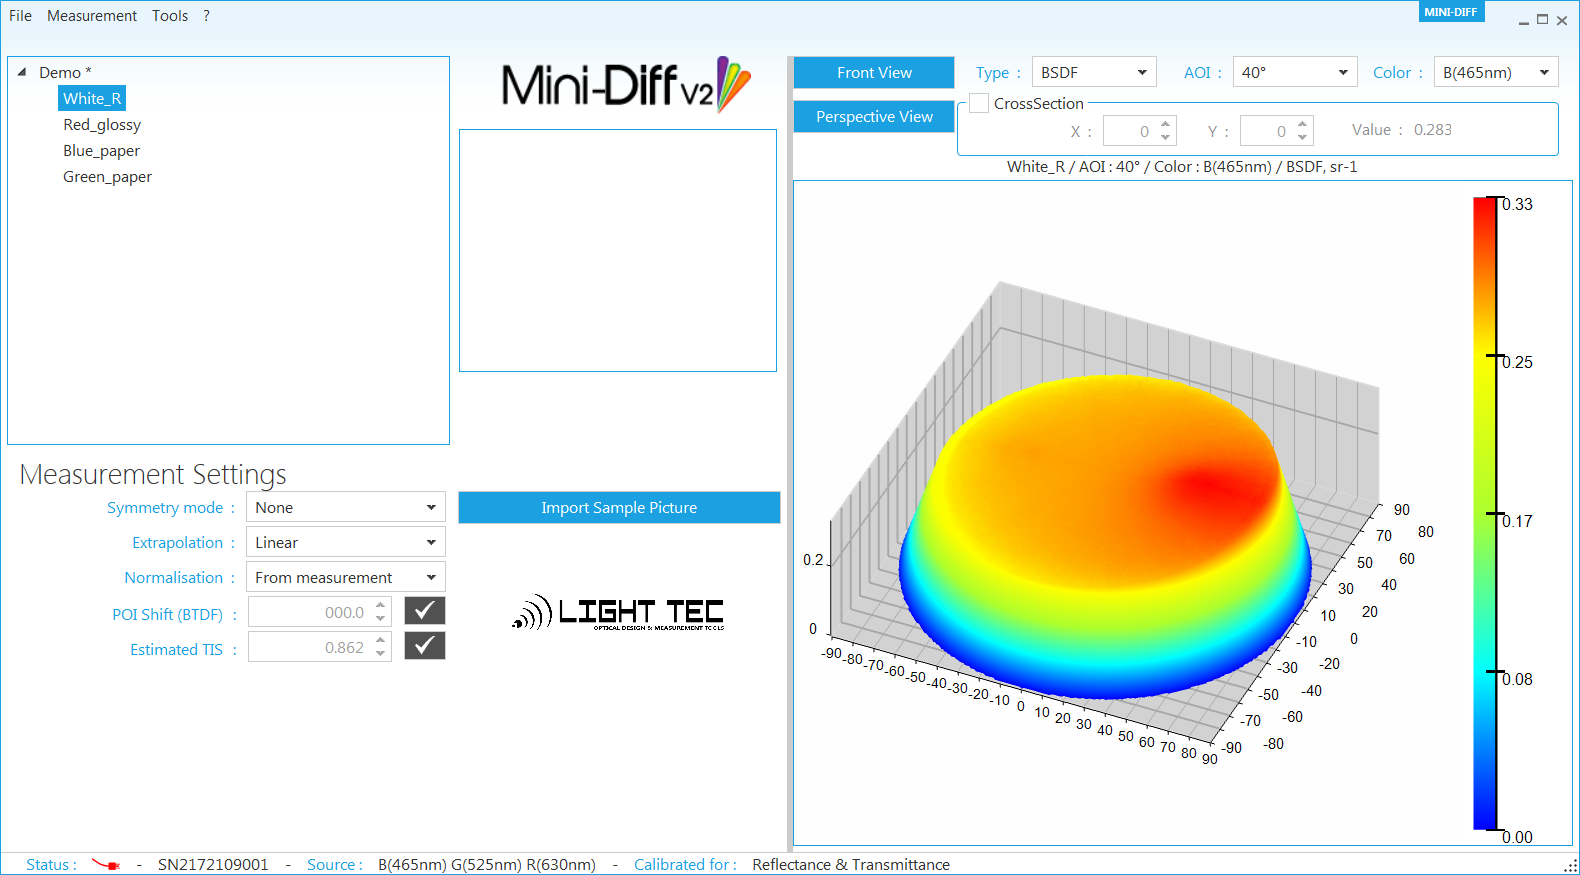Click the empty sample picture preview box

tap(618, 250)
